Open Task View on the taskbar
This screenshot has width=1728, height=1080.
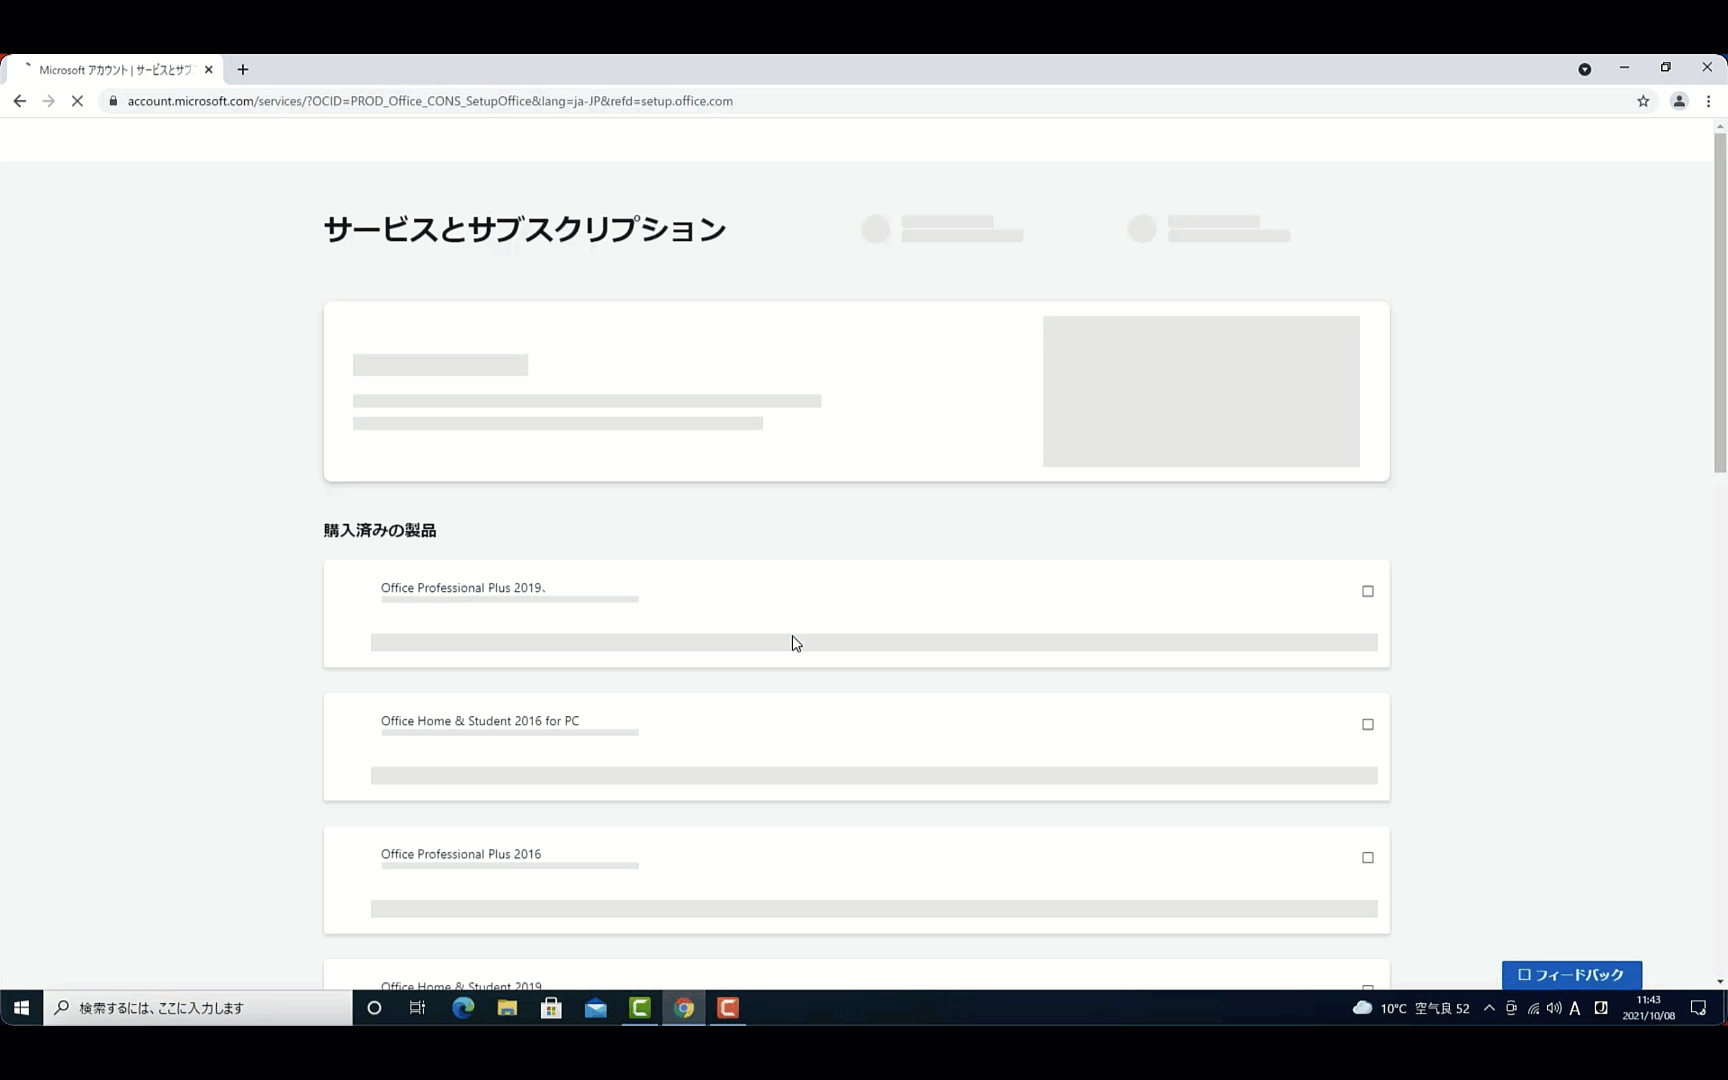(x=418, y=1008)
